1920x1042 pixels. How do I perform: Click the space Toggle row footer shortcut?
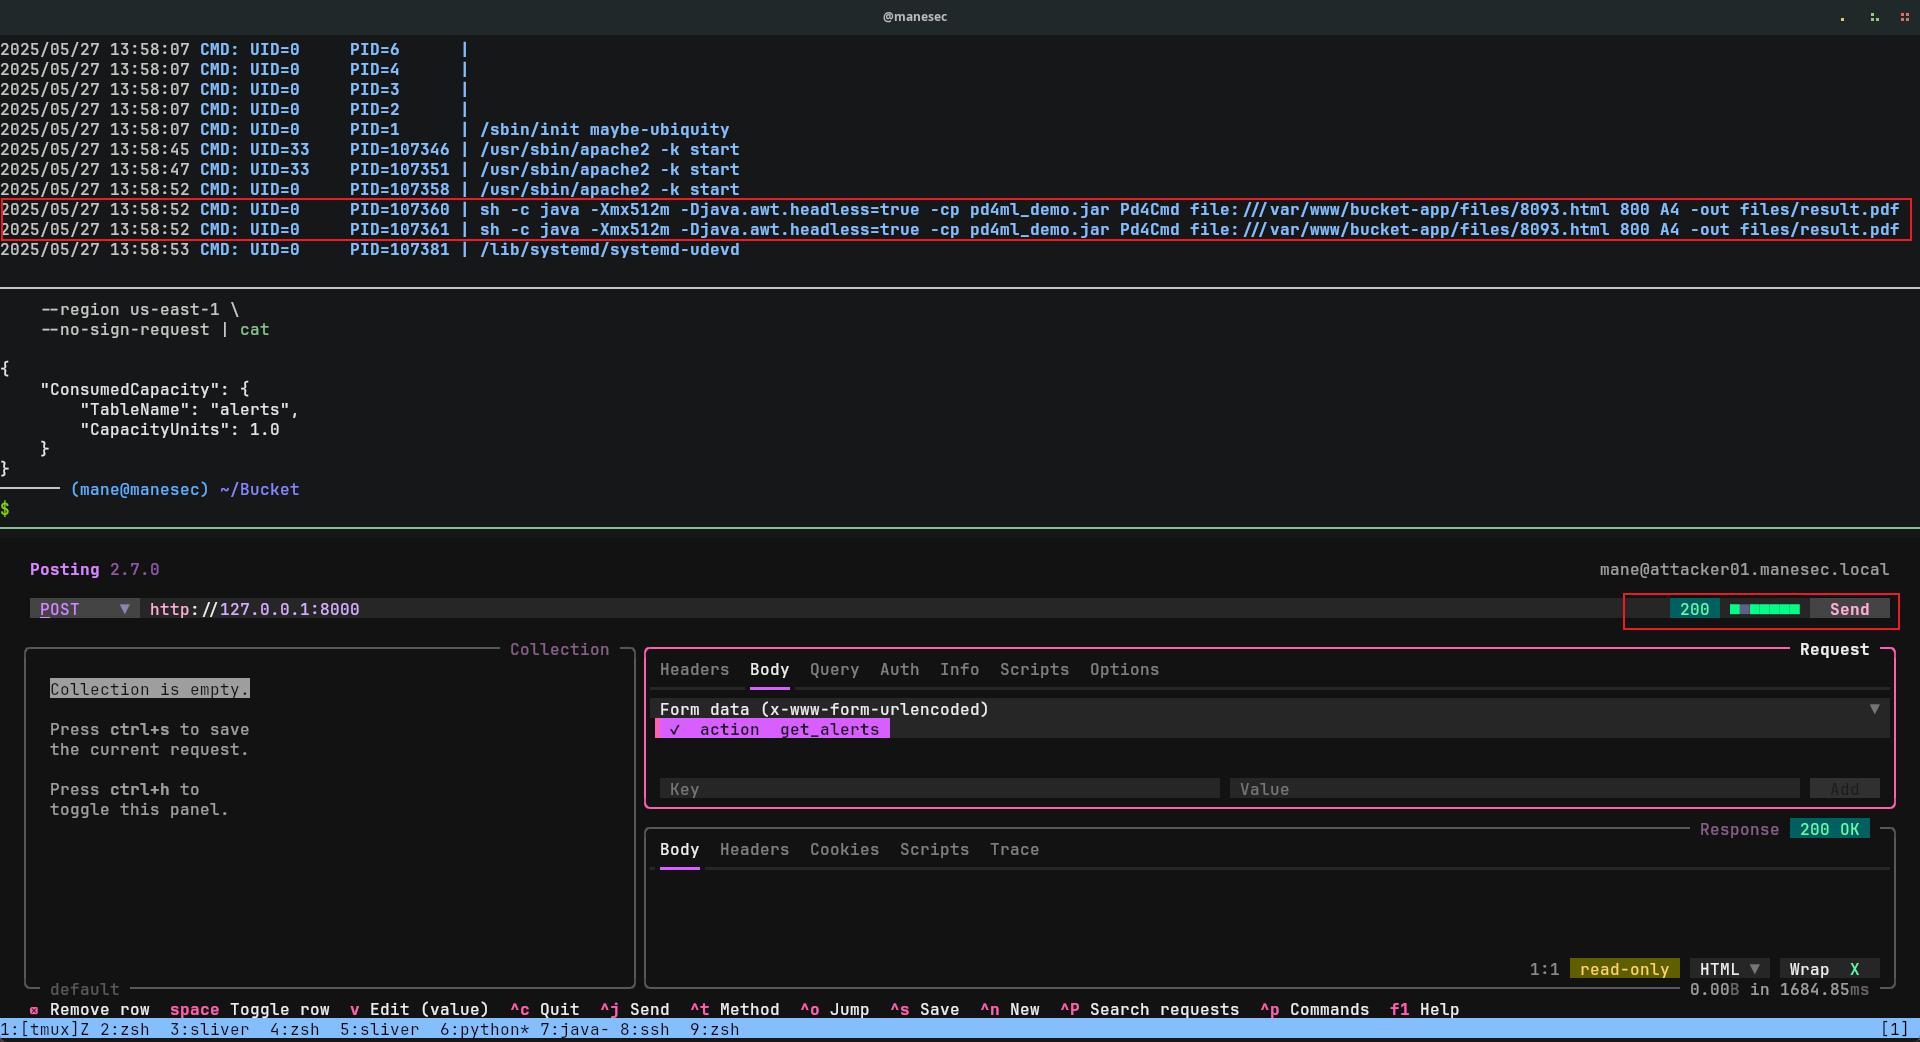pyautogui.click(x=249, y=1009)
